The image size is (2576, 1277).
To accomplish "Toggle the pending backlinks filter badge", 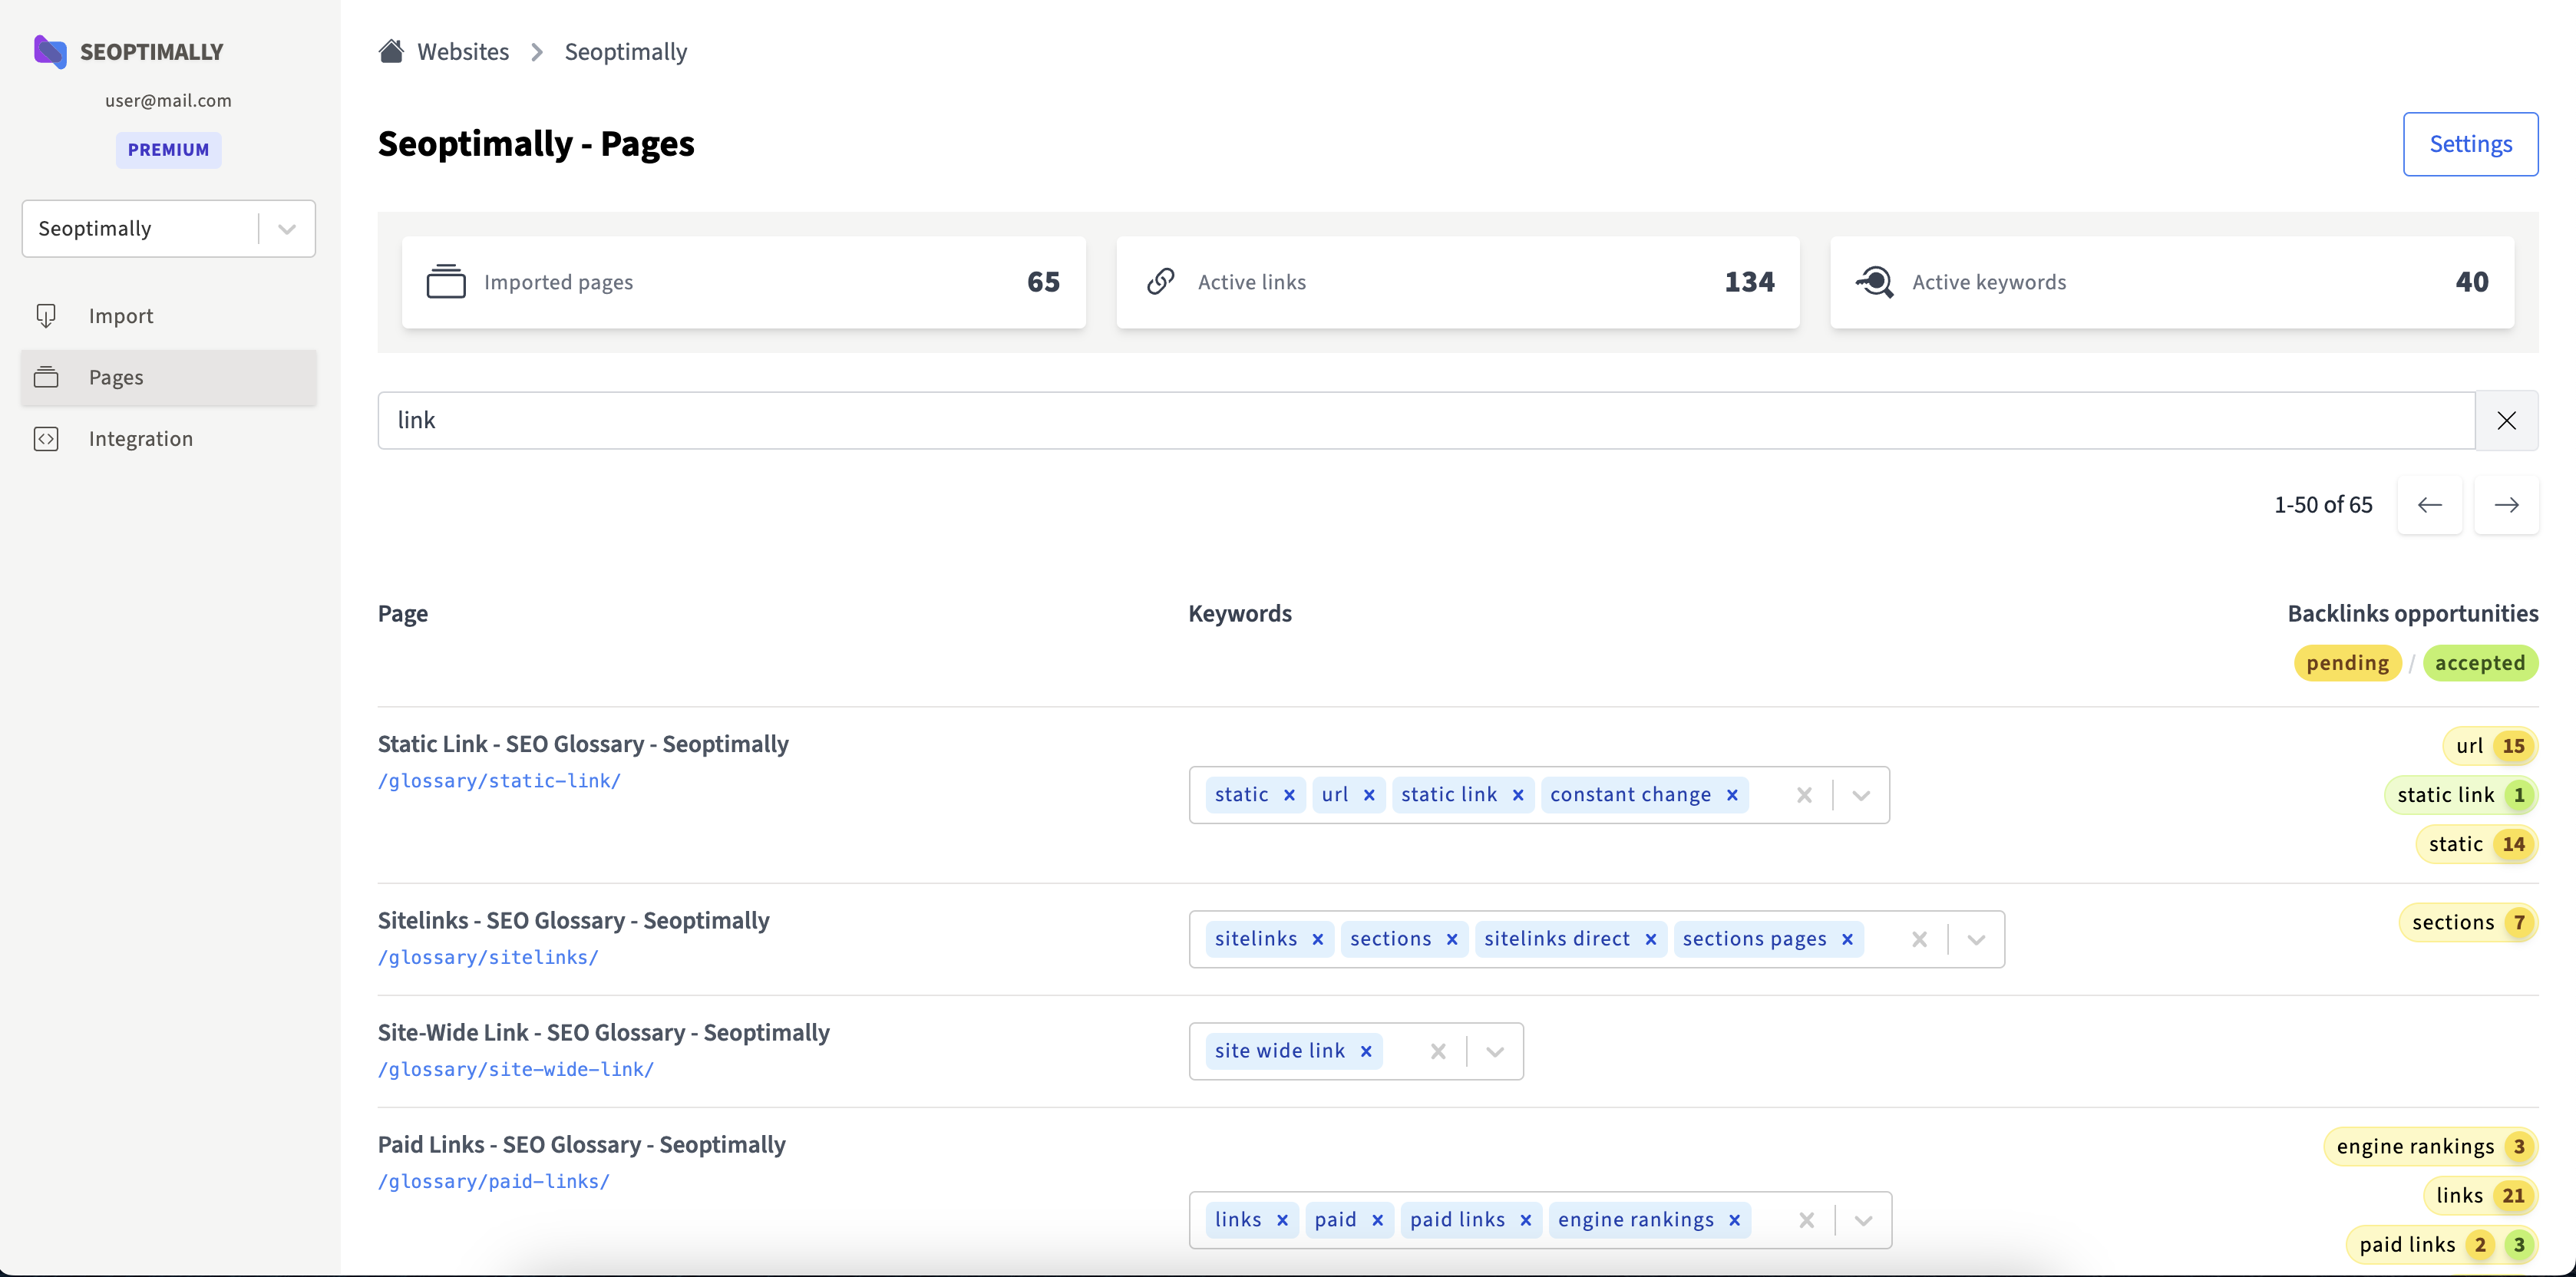I will coord(2347,663).
